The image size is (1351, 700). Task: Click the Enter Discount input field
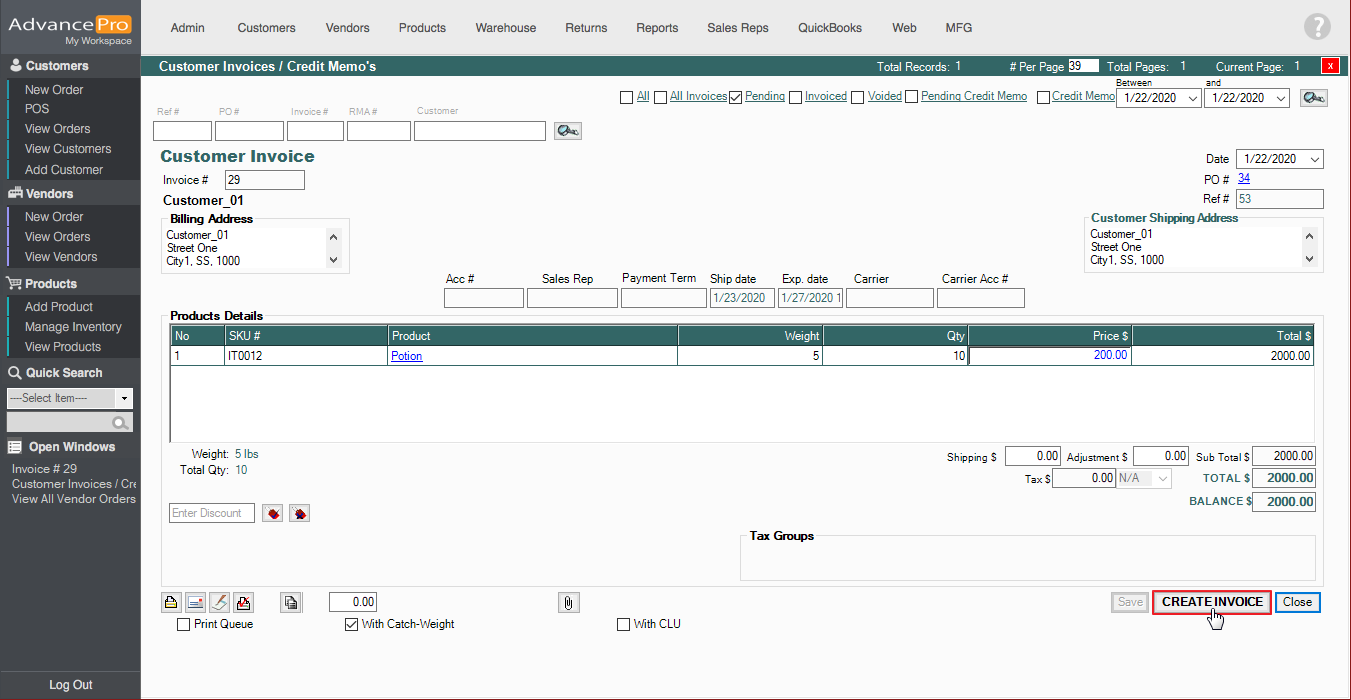(x=212, y=513)
